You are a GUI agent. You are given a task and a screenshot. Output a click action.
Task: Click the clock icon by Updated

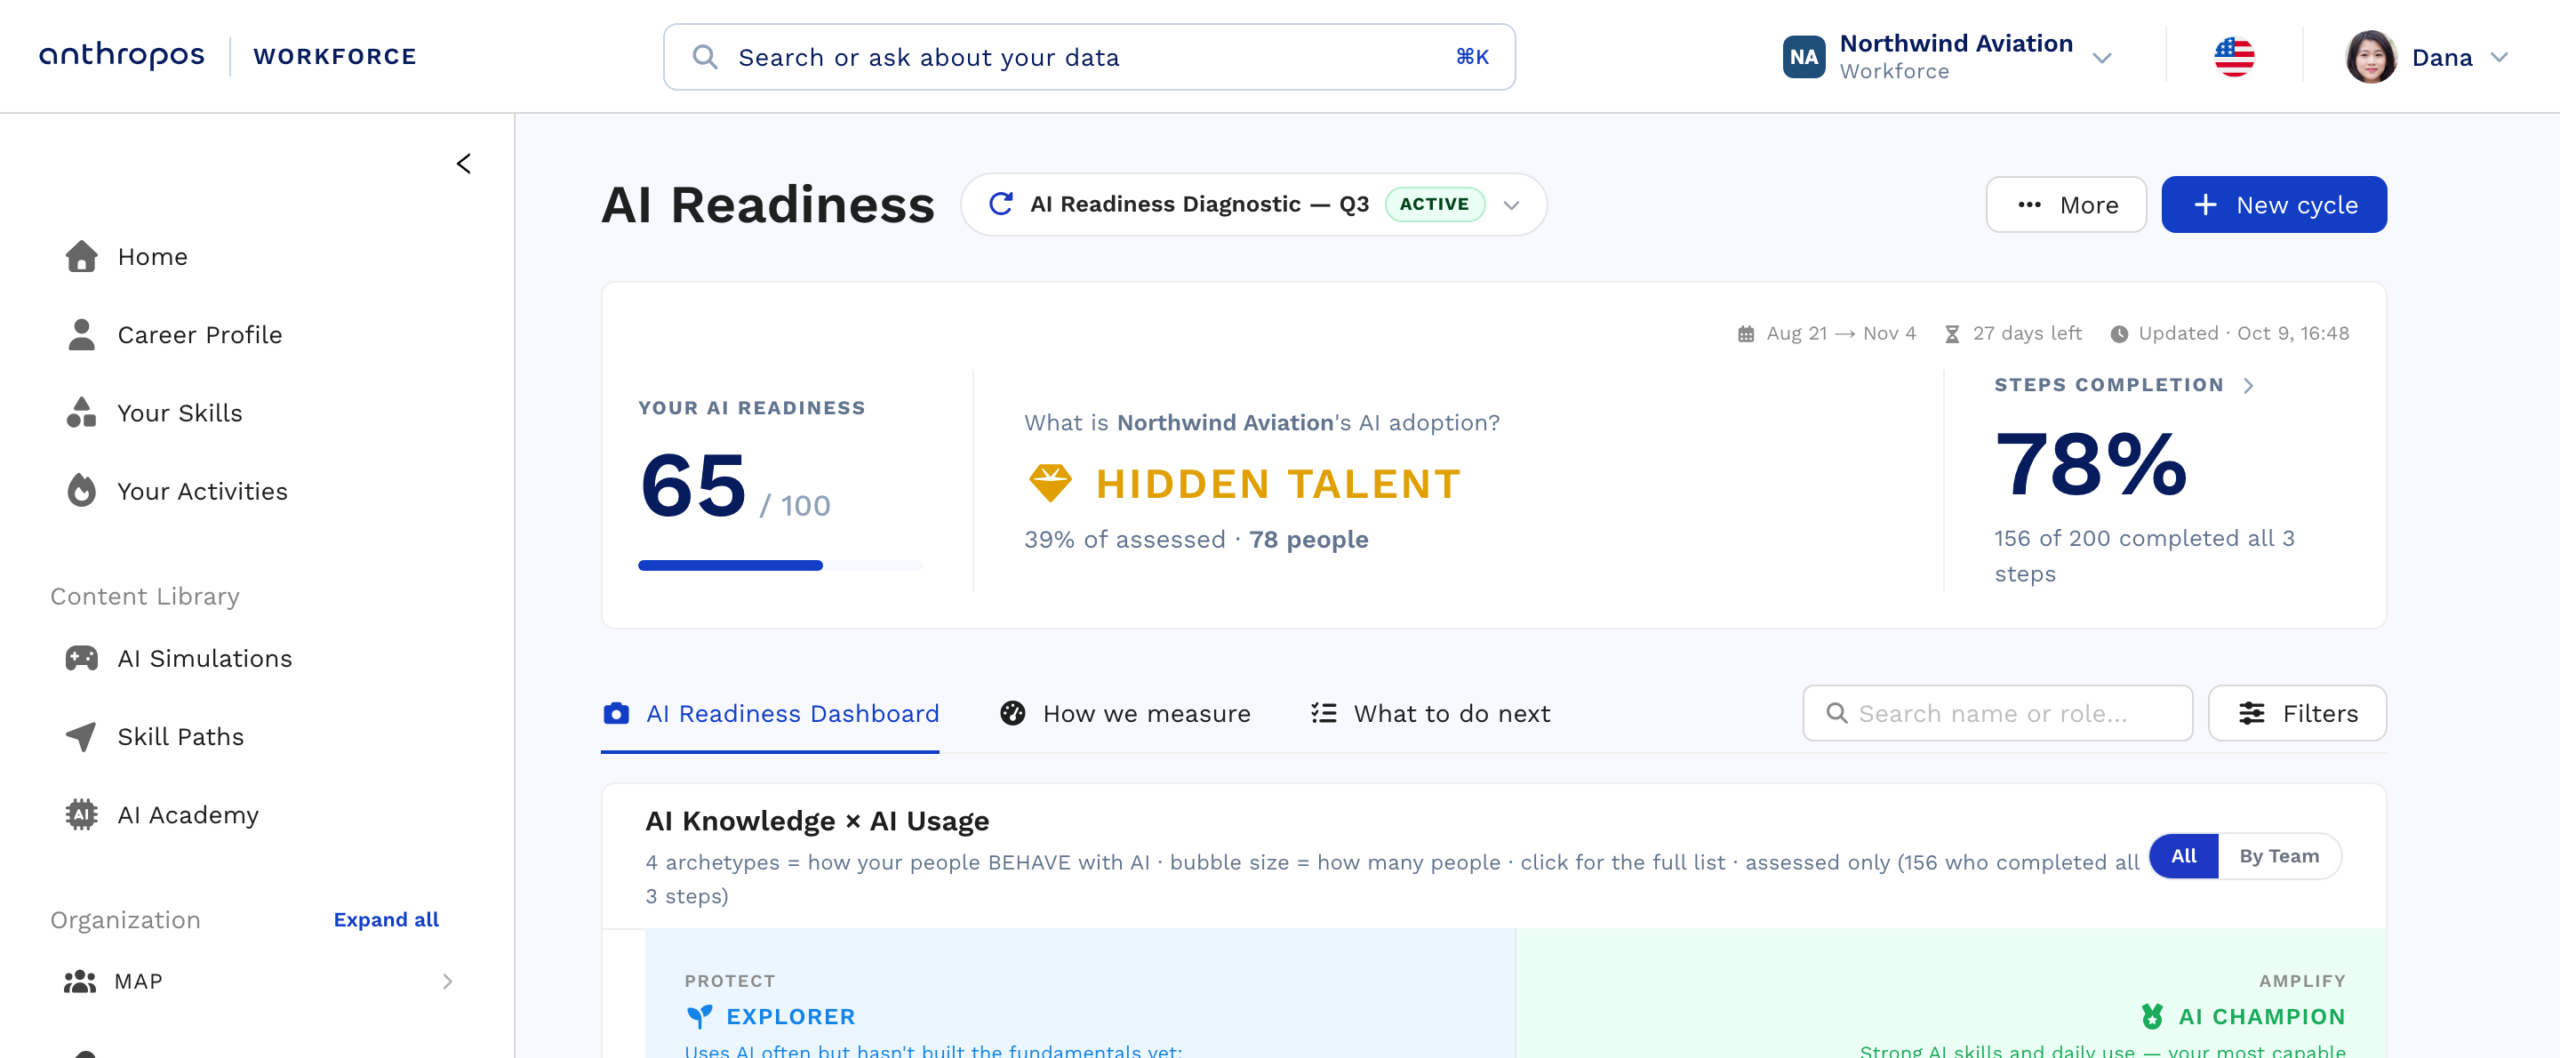[2119, 334]
